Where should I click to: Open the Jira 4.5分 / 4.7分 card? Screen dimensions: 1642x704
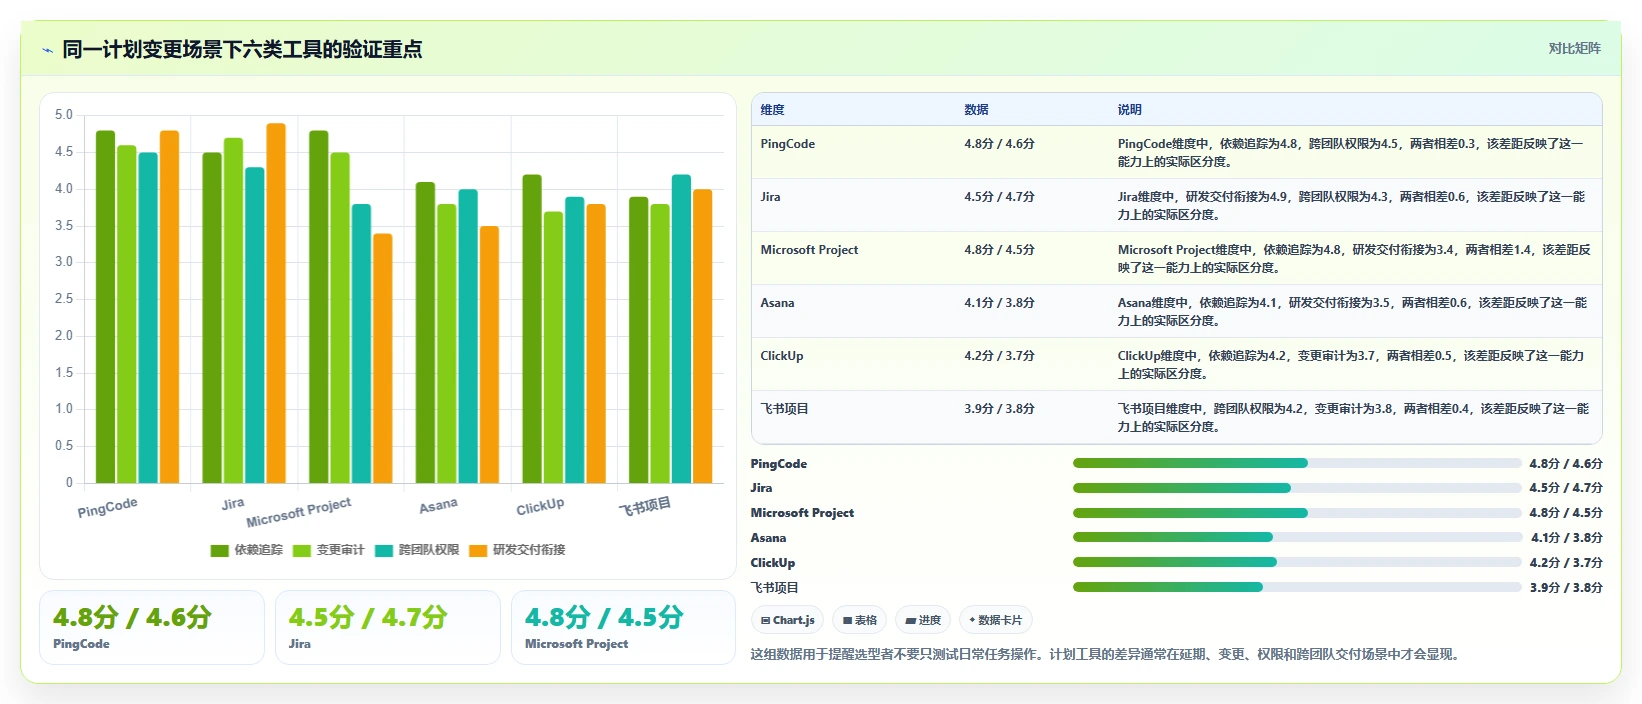388,627
